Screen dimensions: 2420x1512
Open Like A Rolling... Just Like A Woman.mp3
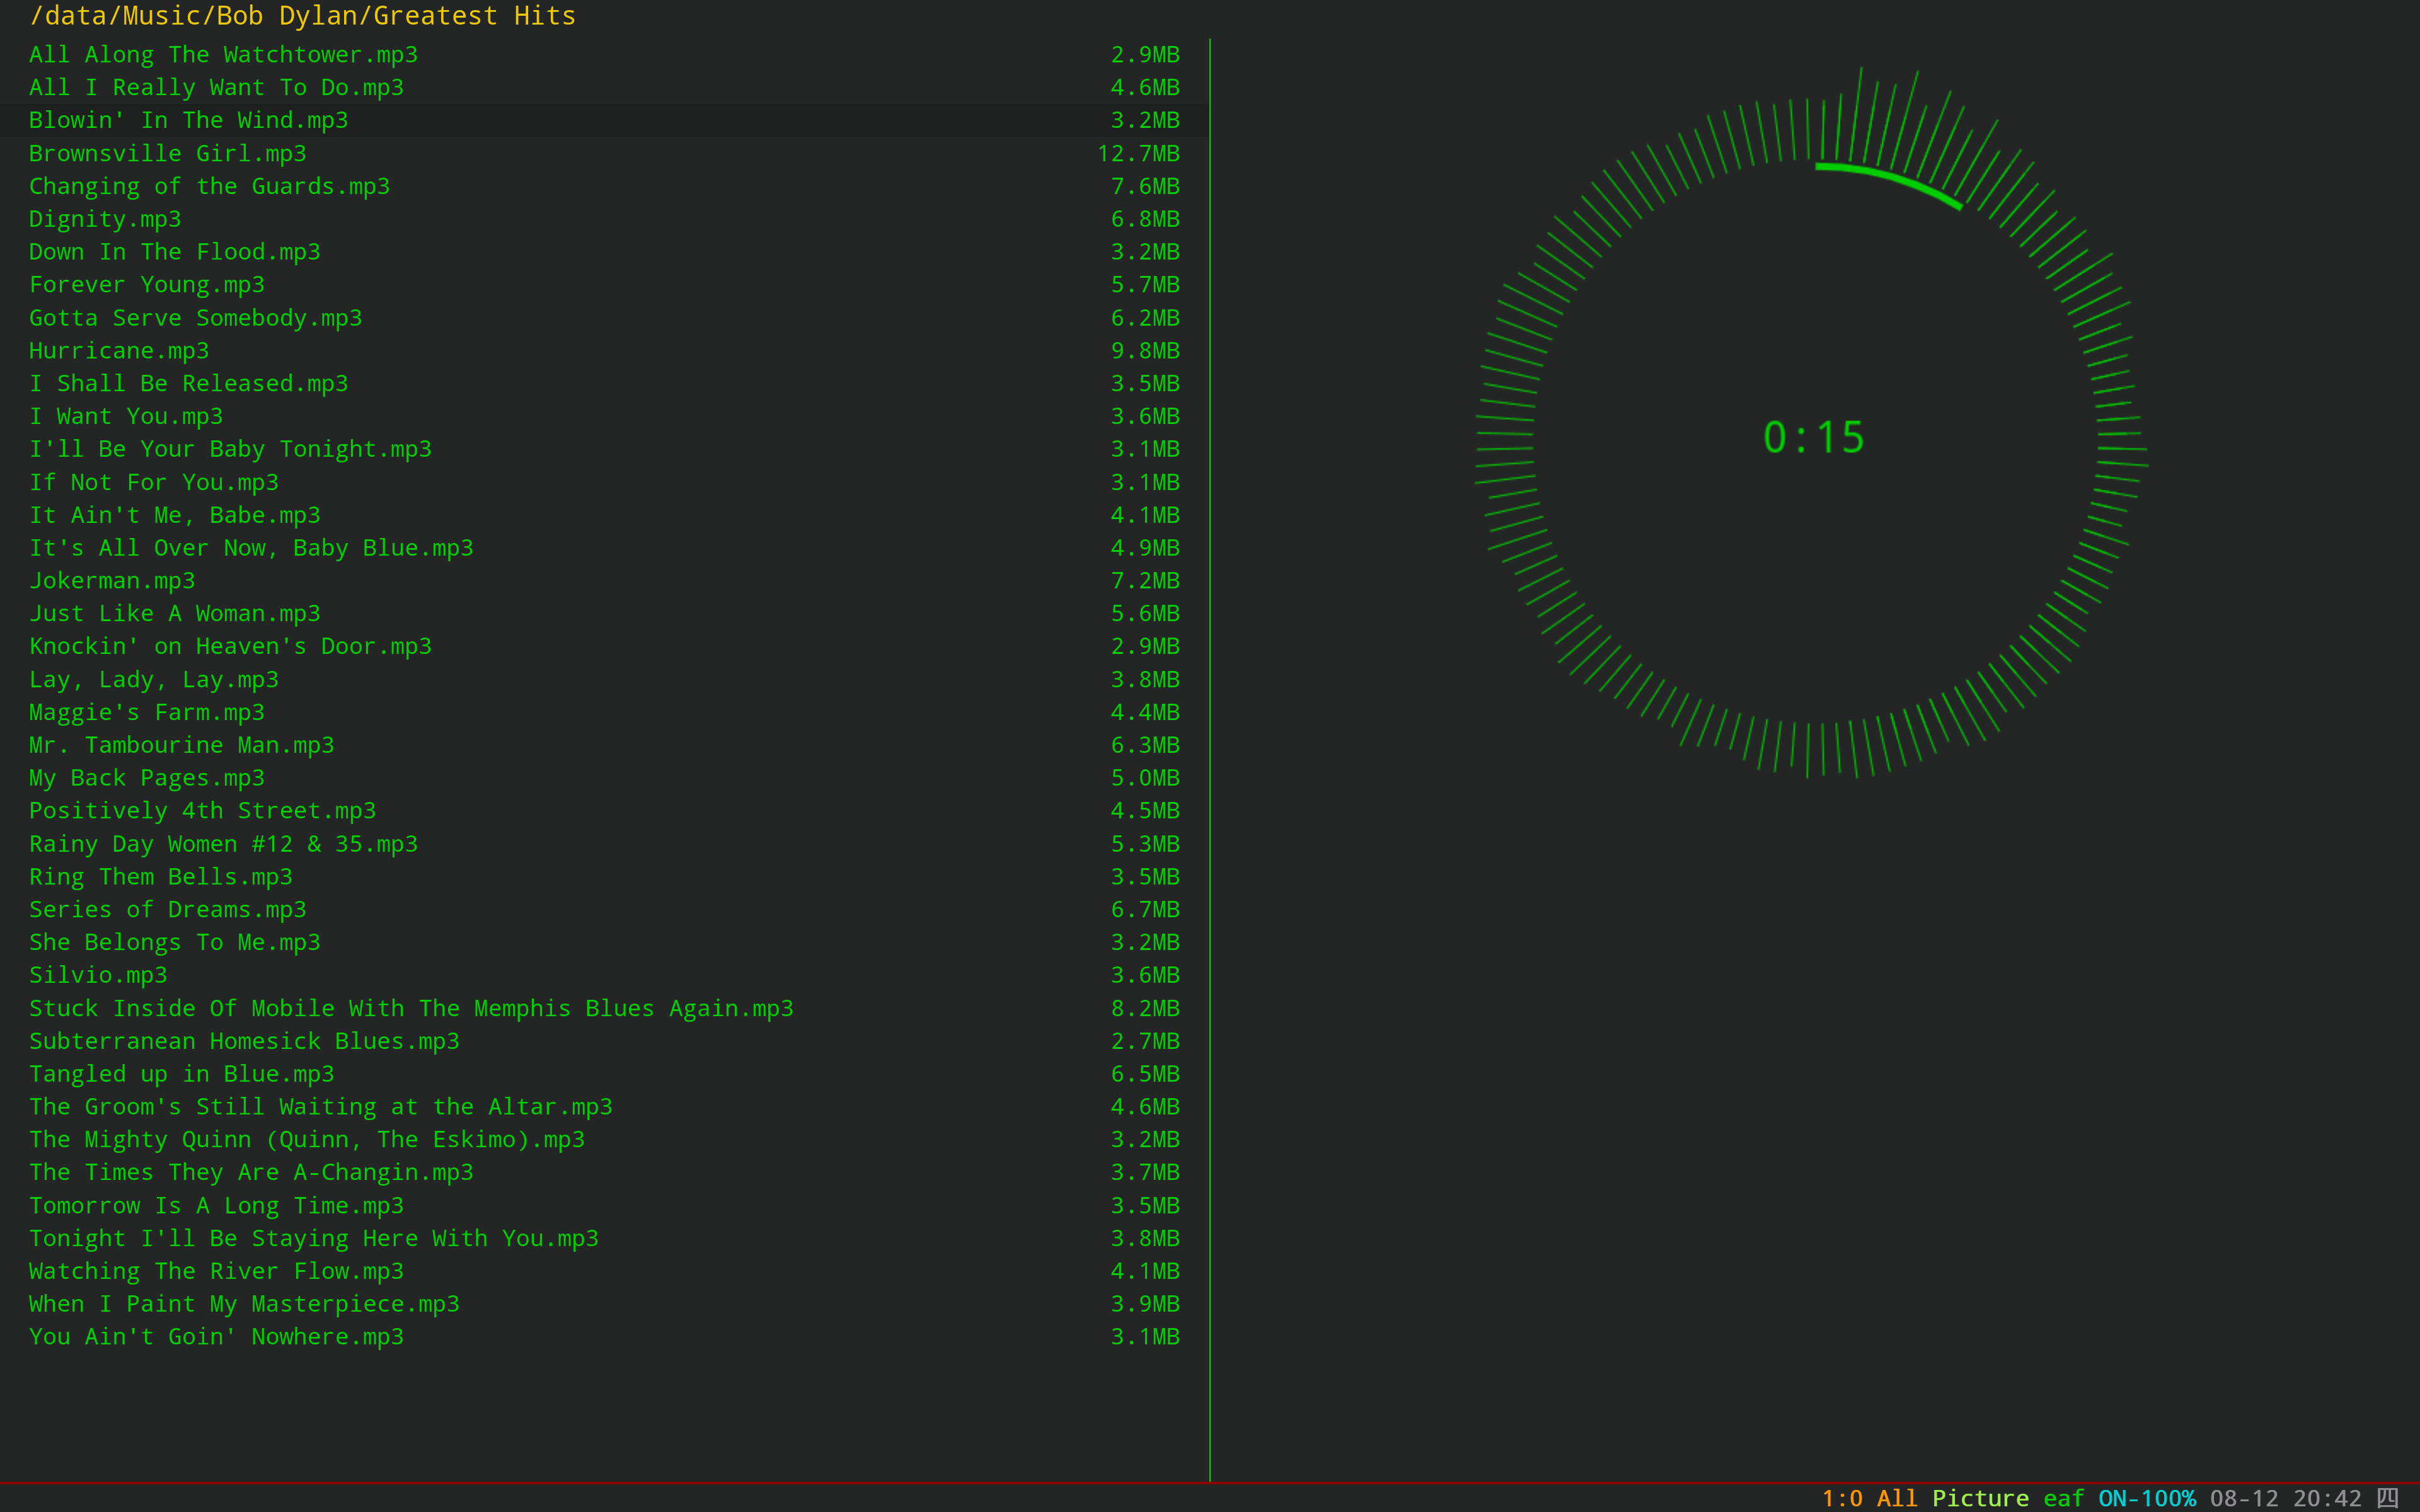click(x=174, y=613)
